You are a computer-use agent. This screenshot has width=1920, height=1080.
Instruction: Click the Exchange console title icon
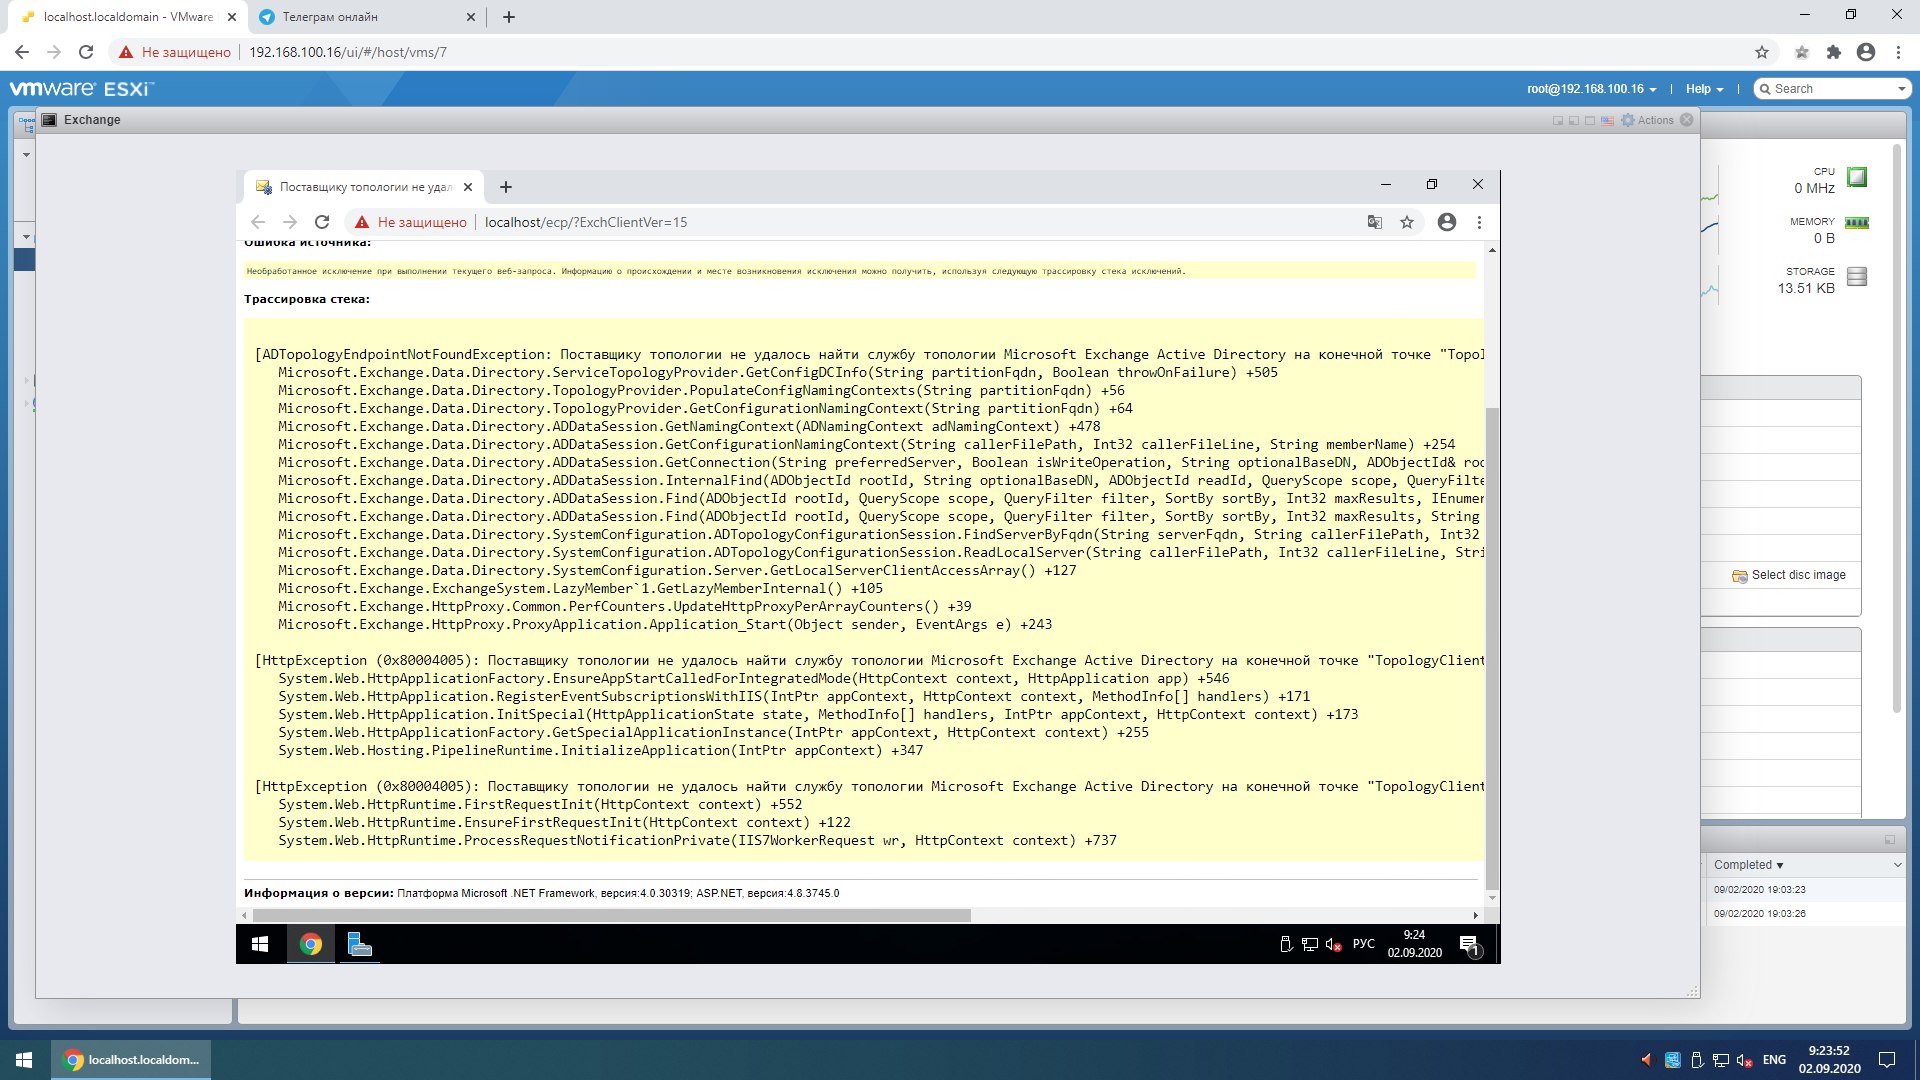pyautogui.click(x=49, y=120)
